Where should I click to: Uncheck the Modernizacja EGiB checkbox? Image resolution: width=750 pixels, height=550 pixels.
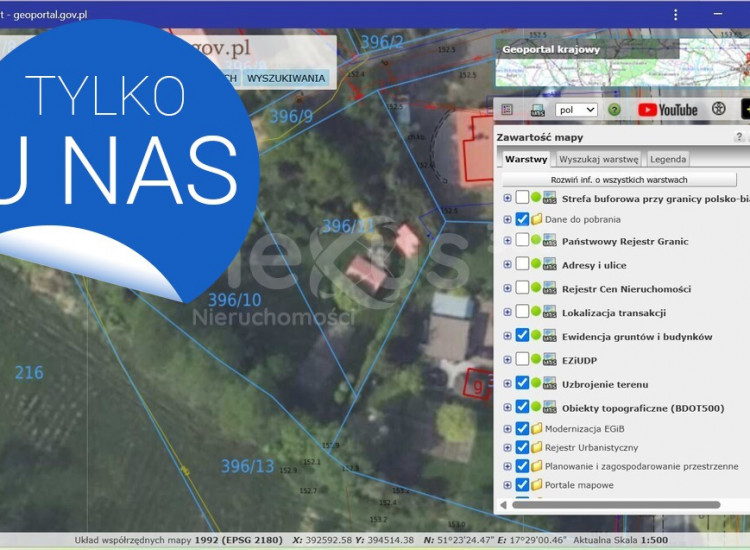click(522, 429)
